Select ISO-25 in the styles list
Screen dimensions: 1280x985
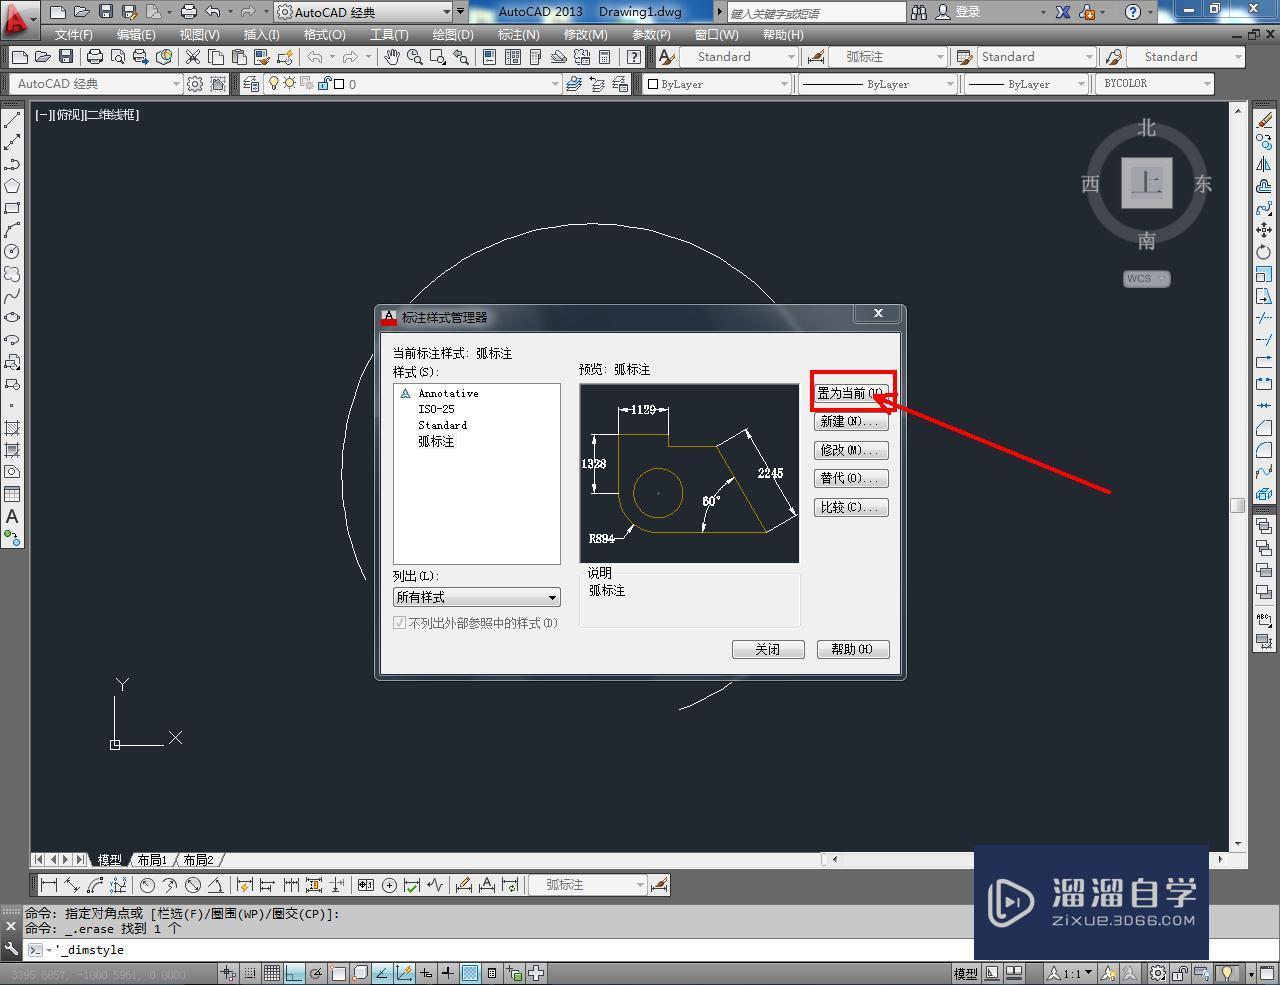[436, 409]
